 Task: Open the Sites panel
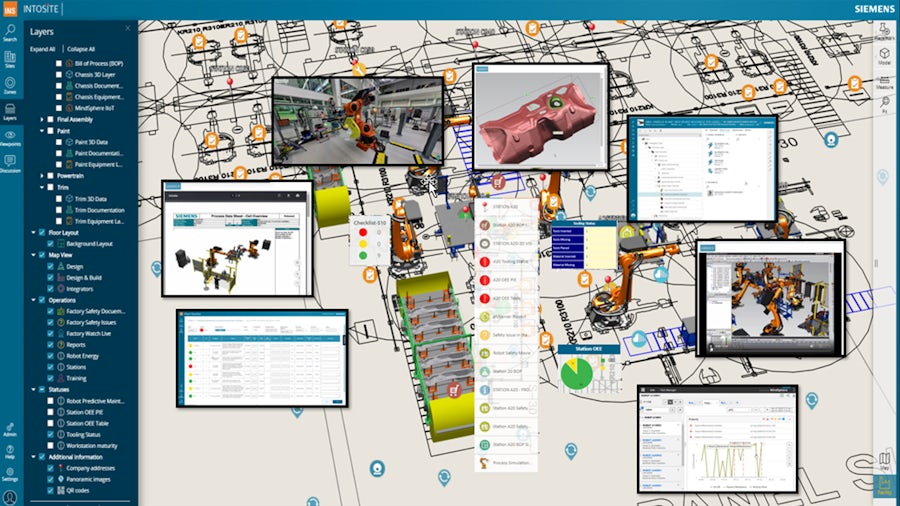pos(10,59)
